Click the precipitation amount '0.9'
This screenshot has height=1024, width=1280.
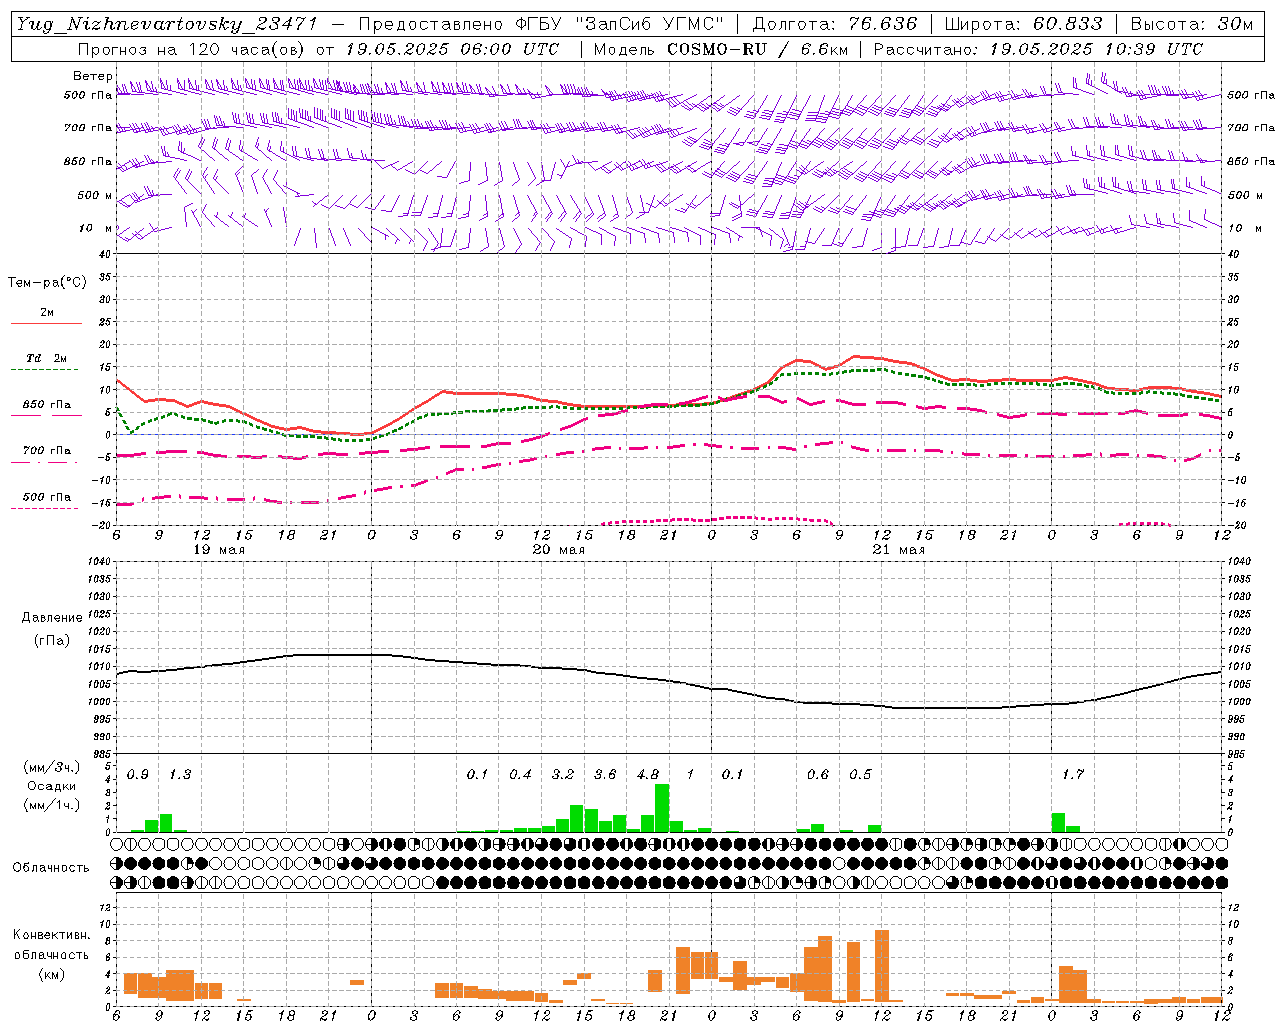(x=138, y=775)
